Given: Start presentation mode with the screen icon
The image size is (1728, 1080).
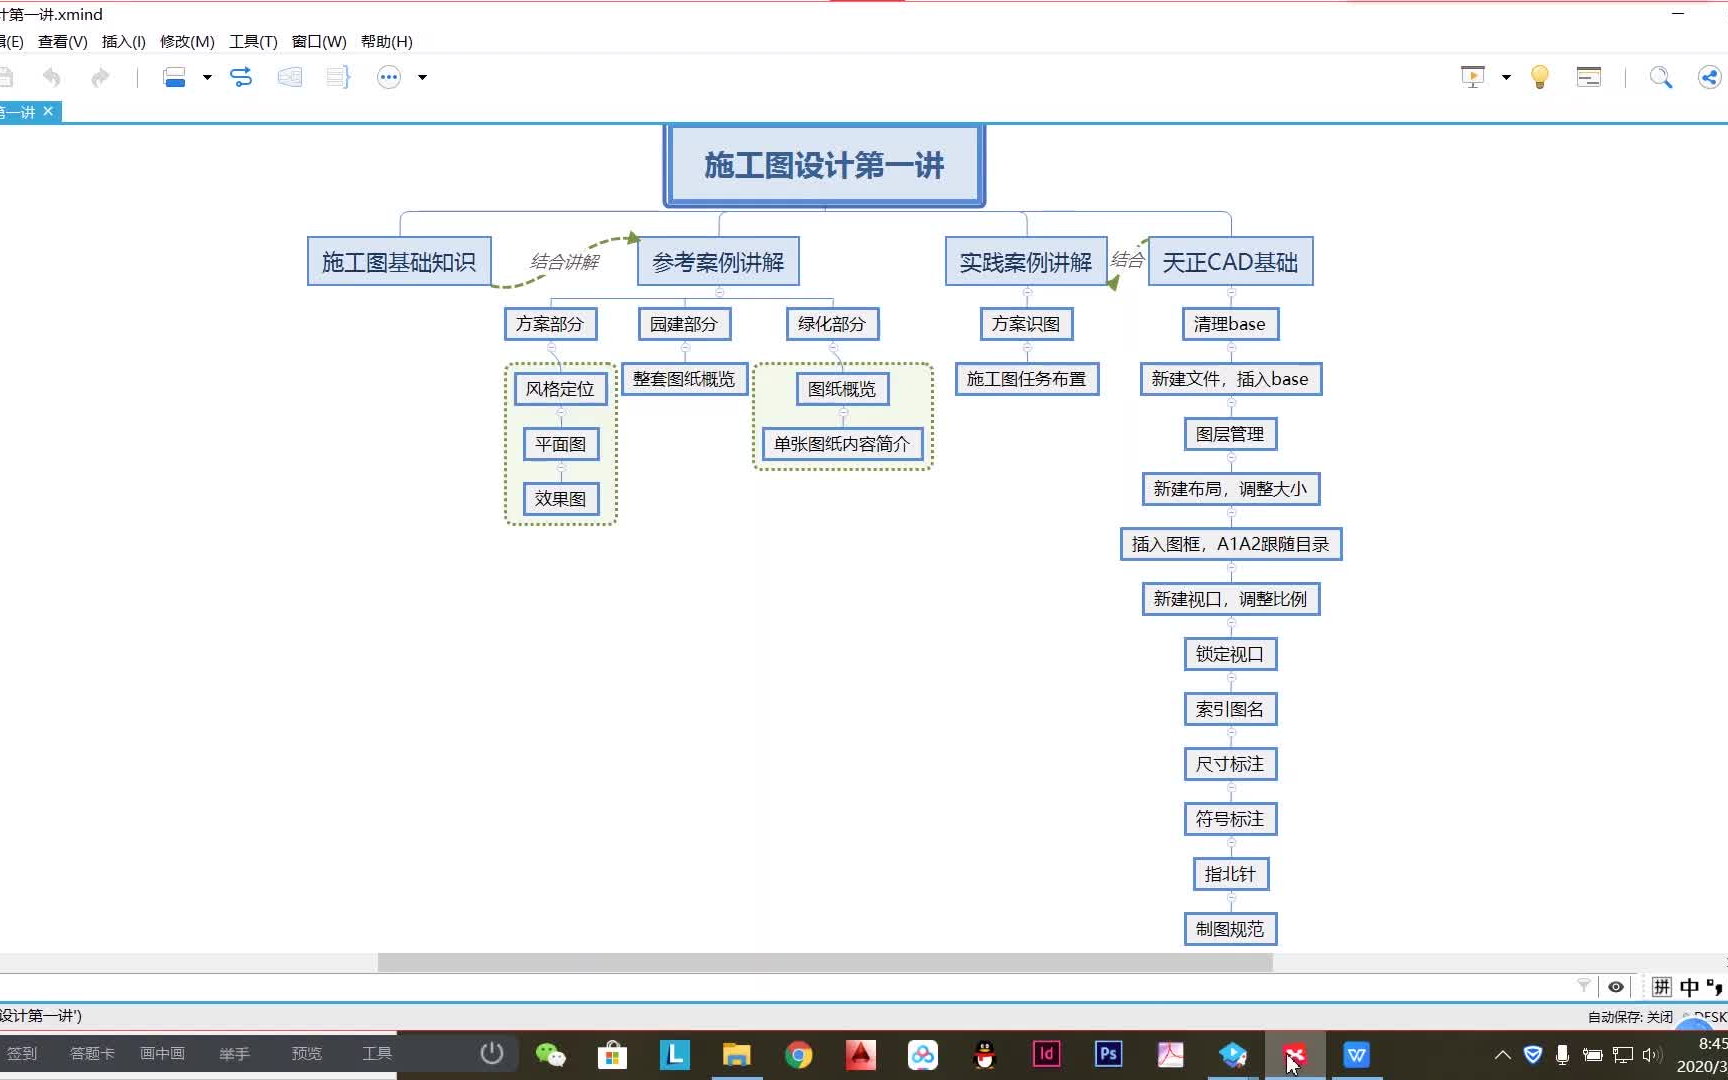Looking at the screenshot, I should [x=1473, y=77].
